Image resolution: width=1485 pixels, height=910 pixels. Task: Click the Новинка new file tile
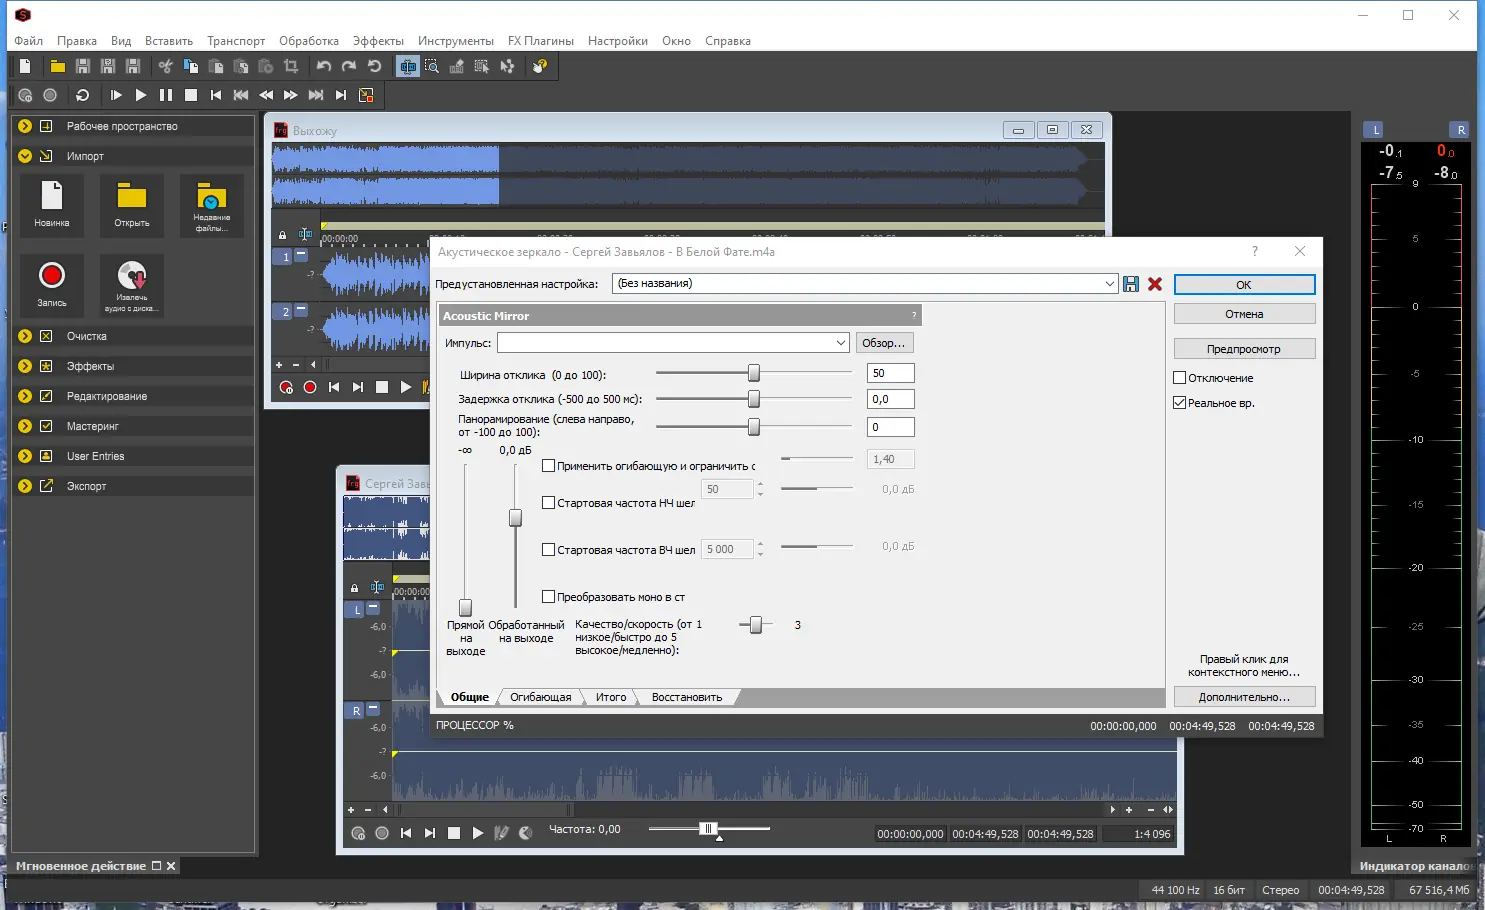pos(52,204)
